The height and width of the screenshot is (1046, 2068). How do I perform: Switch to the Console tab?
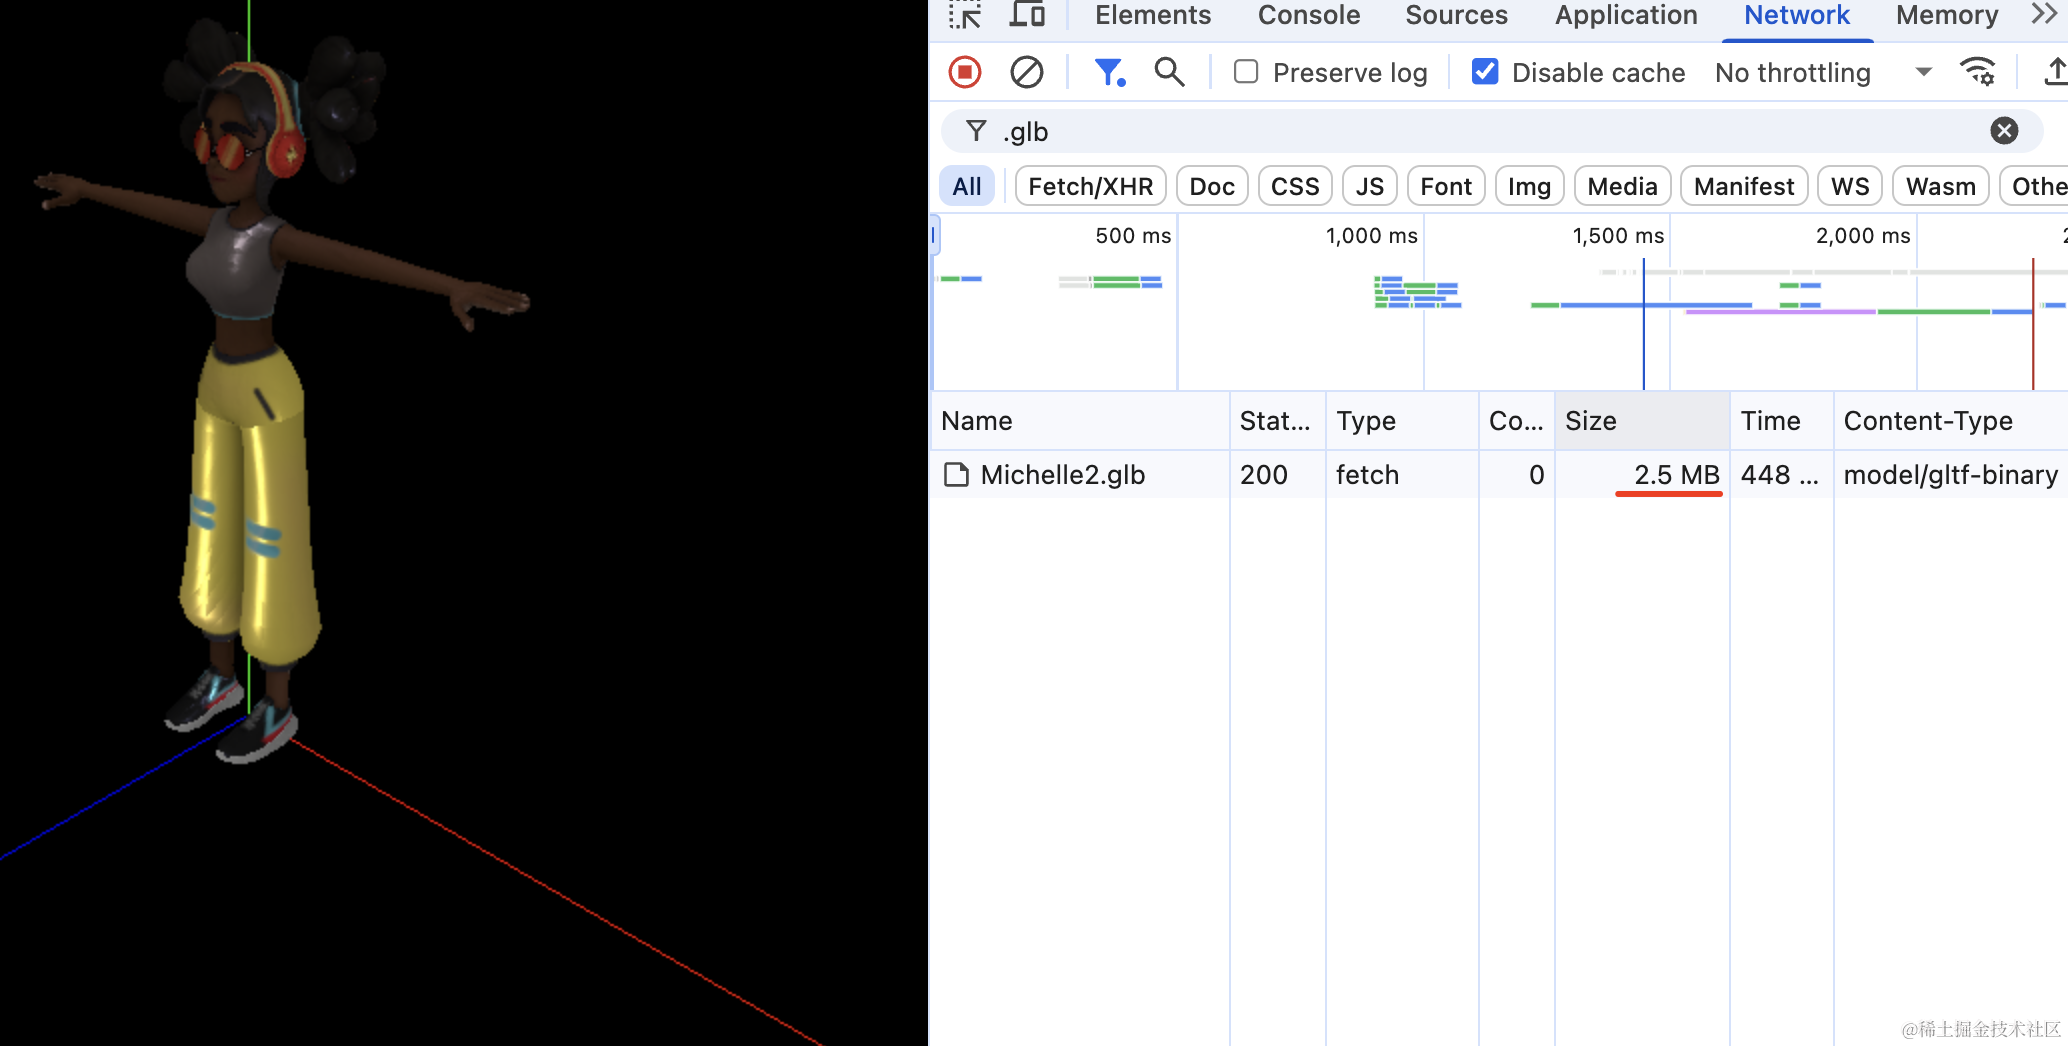tap(1309, 15)
